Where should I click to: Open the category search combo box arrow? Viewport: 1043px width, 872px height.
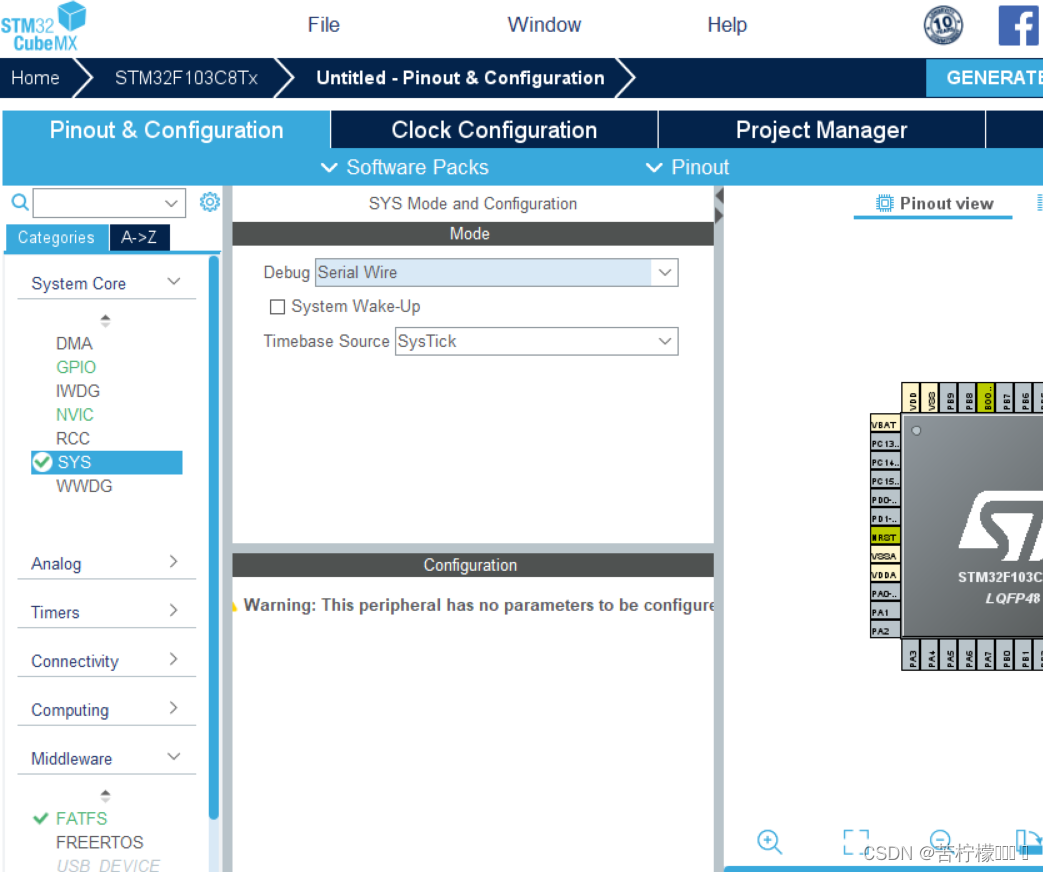point(171,203)
